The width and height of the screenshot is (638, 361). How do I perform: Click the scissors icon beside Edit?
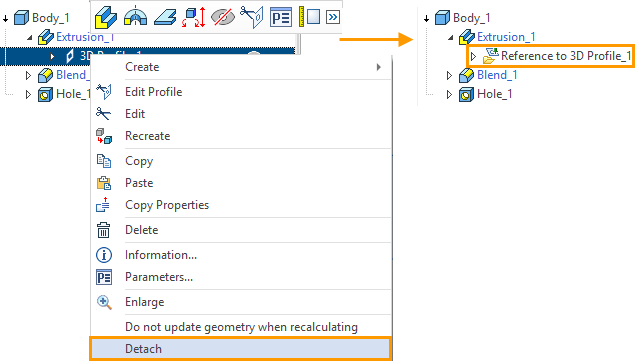103,114
